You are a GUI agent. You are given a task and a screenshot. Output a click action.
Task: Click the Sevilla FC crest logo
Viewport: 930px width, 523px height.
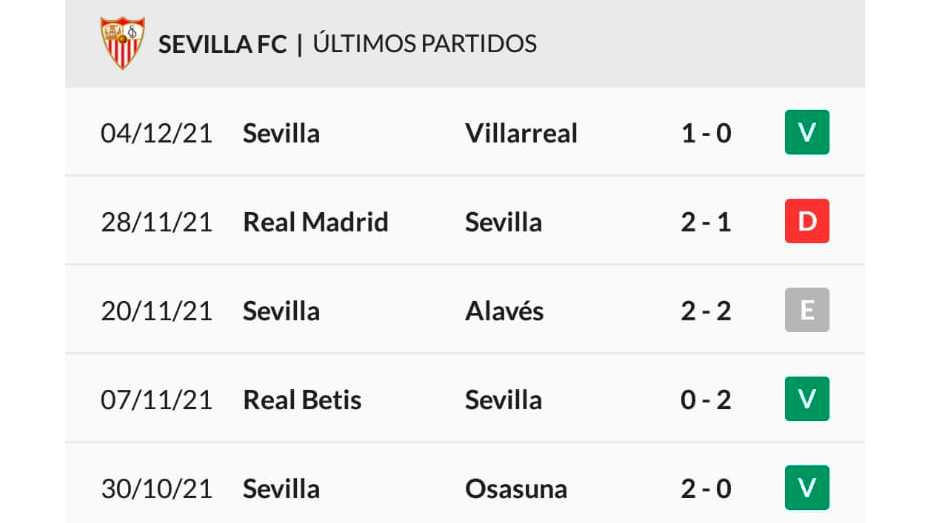click(x=122, y=43)
